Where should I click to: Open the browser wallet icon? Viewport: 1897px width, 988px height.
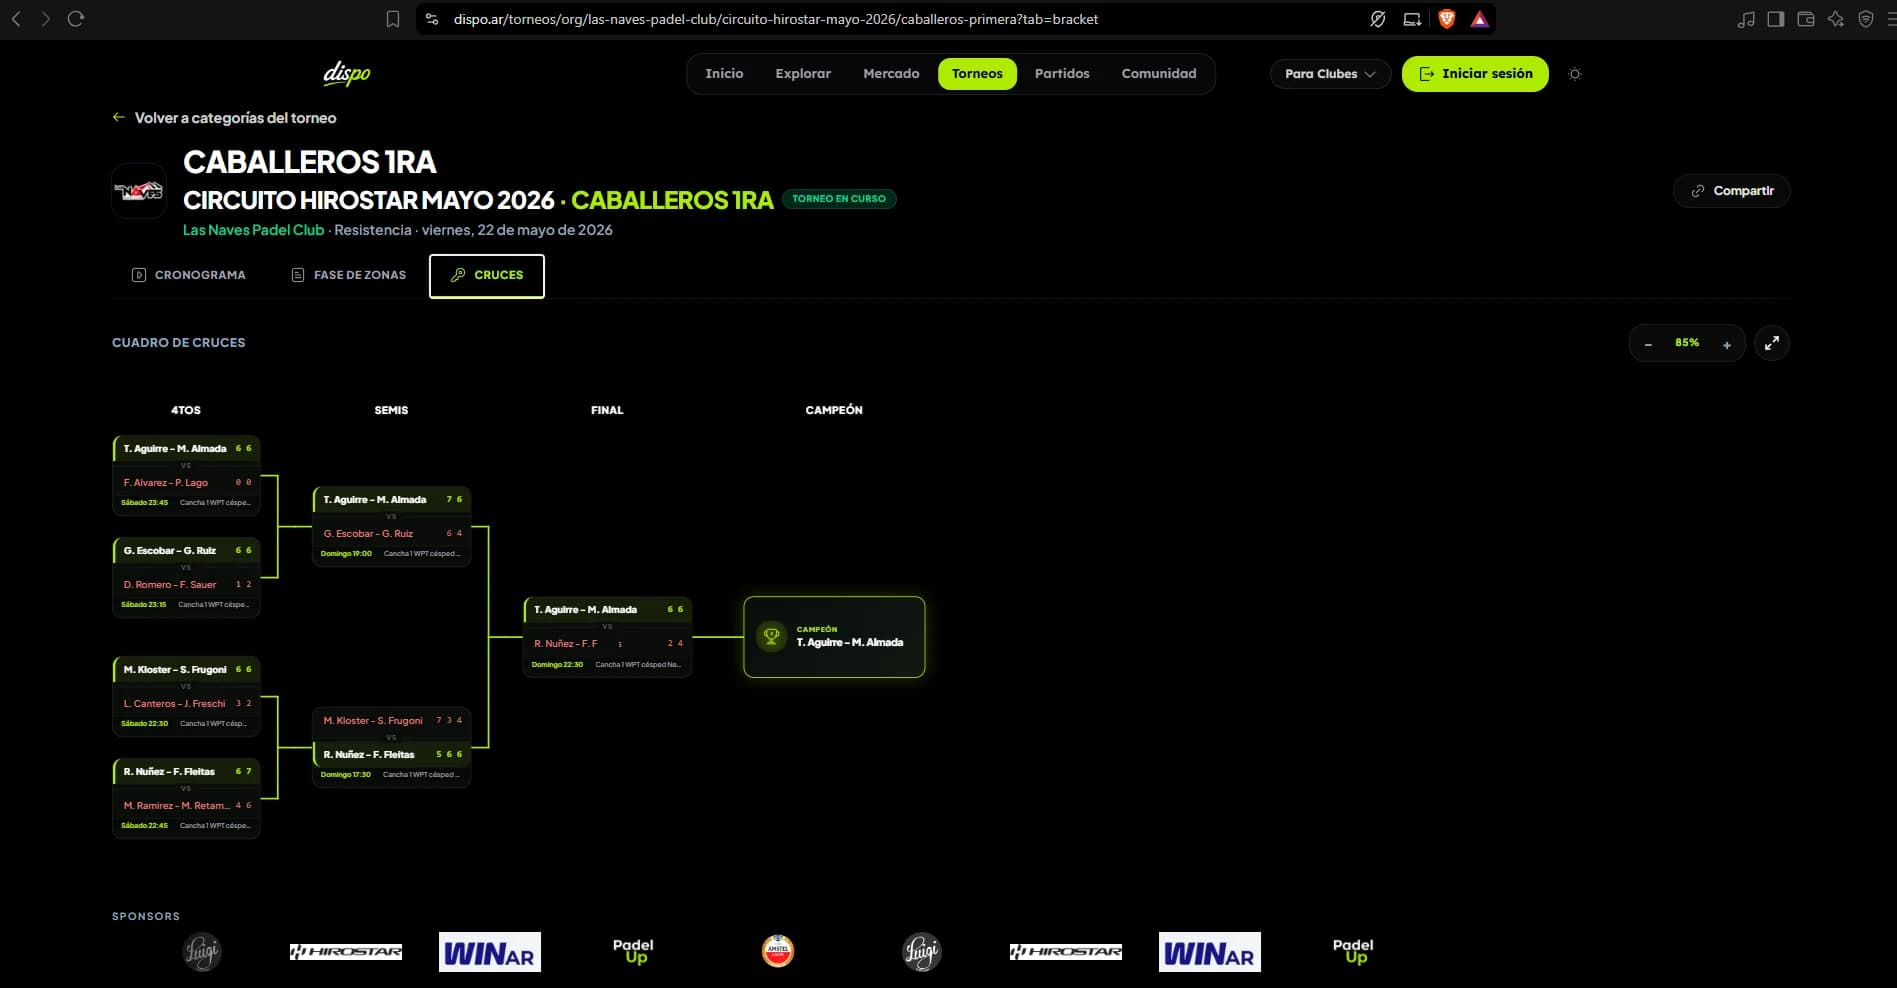pyautogui.click(x=1806, y=19)
